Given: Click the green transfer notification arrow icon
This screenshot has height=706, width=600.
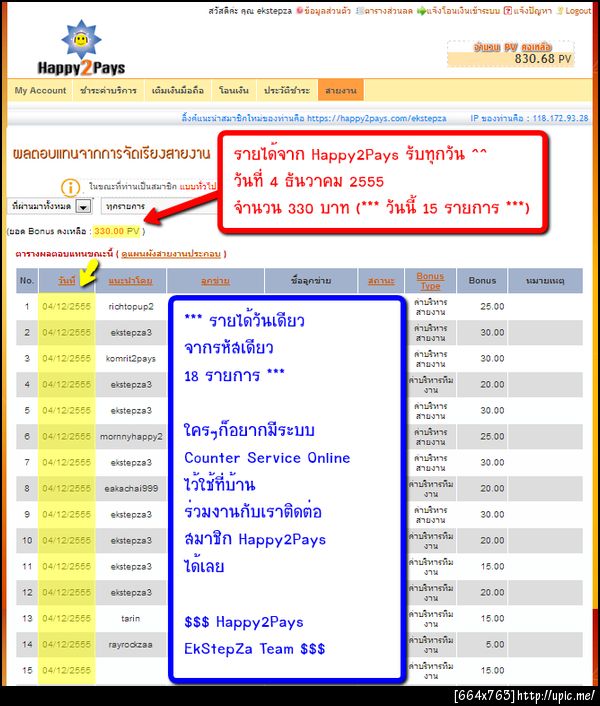Looking at the screenshot, I should [x=421, y=10].
